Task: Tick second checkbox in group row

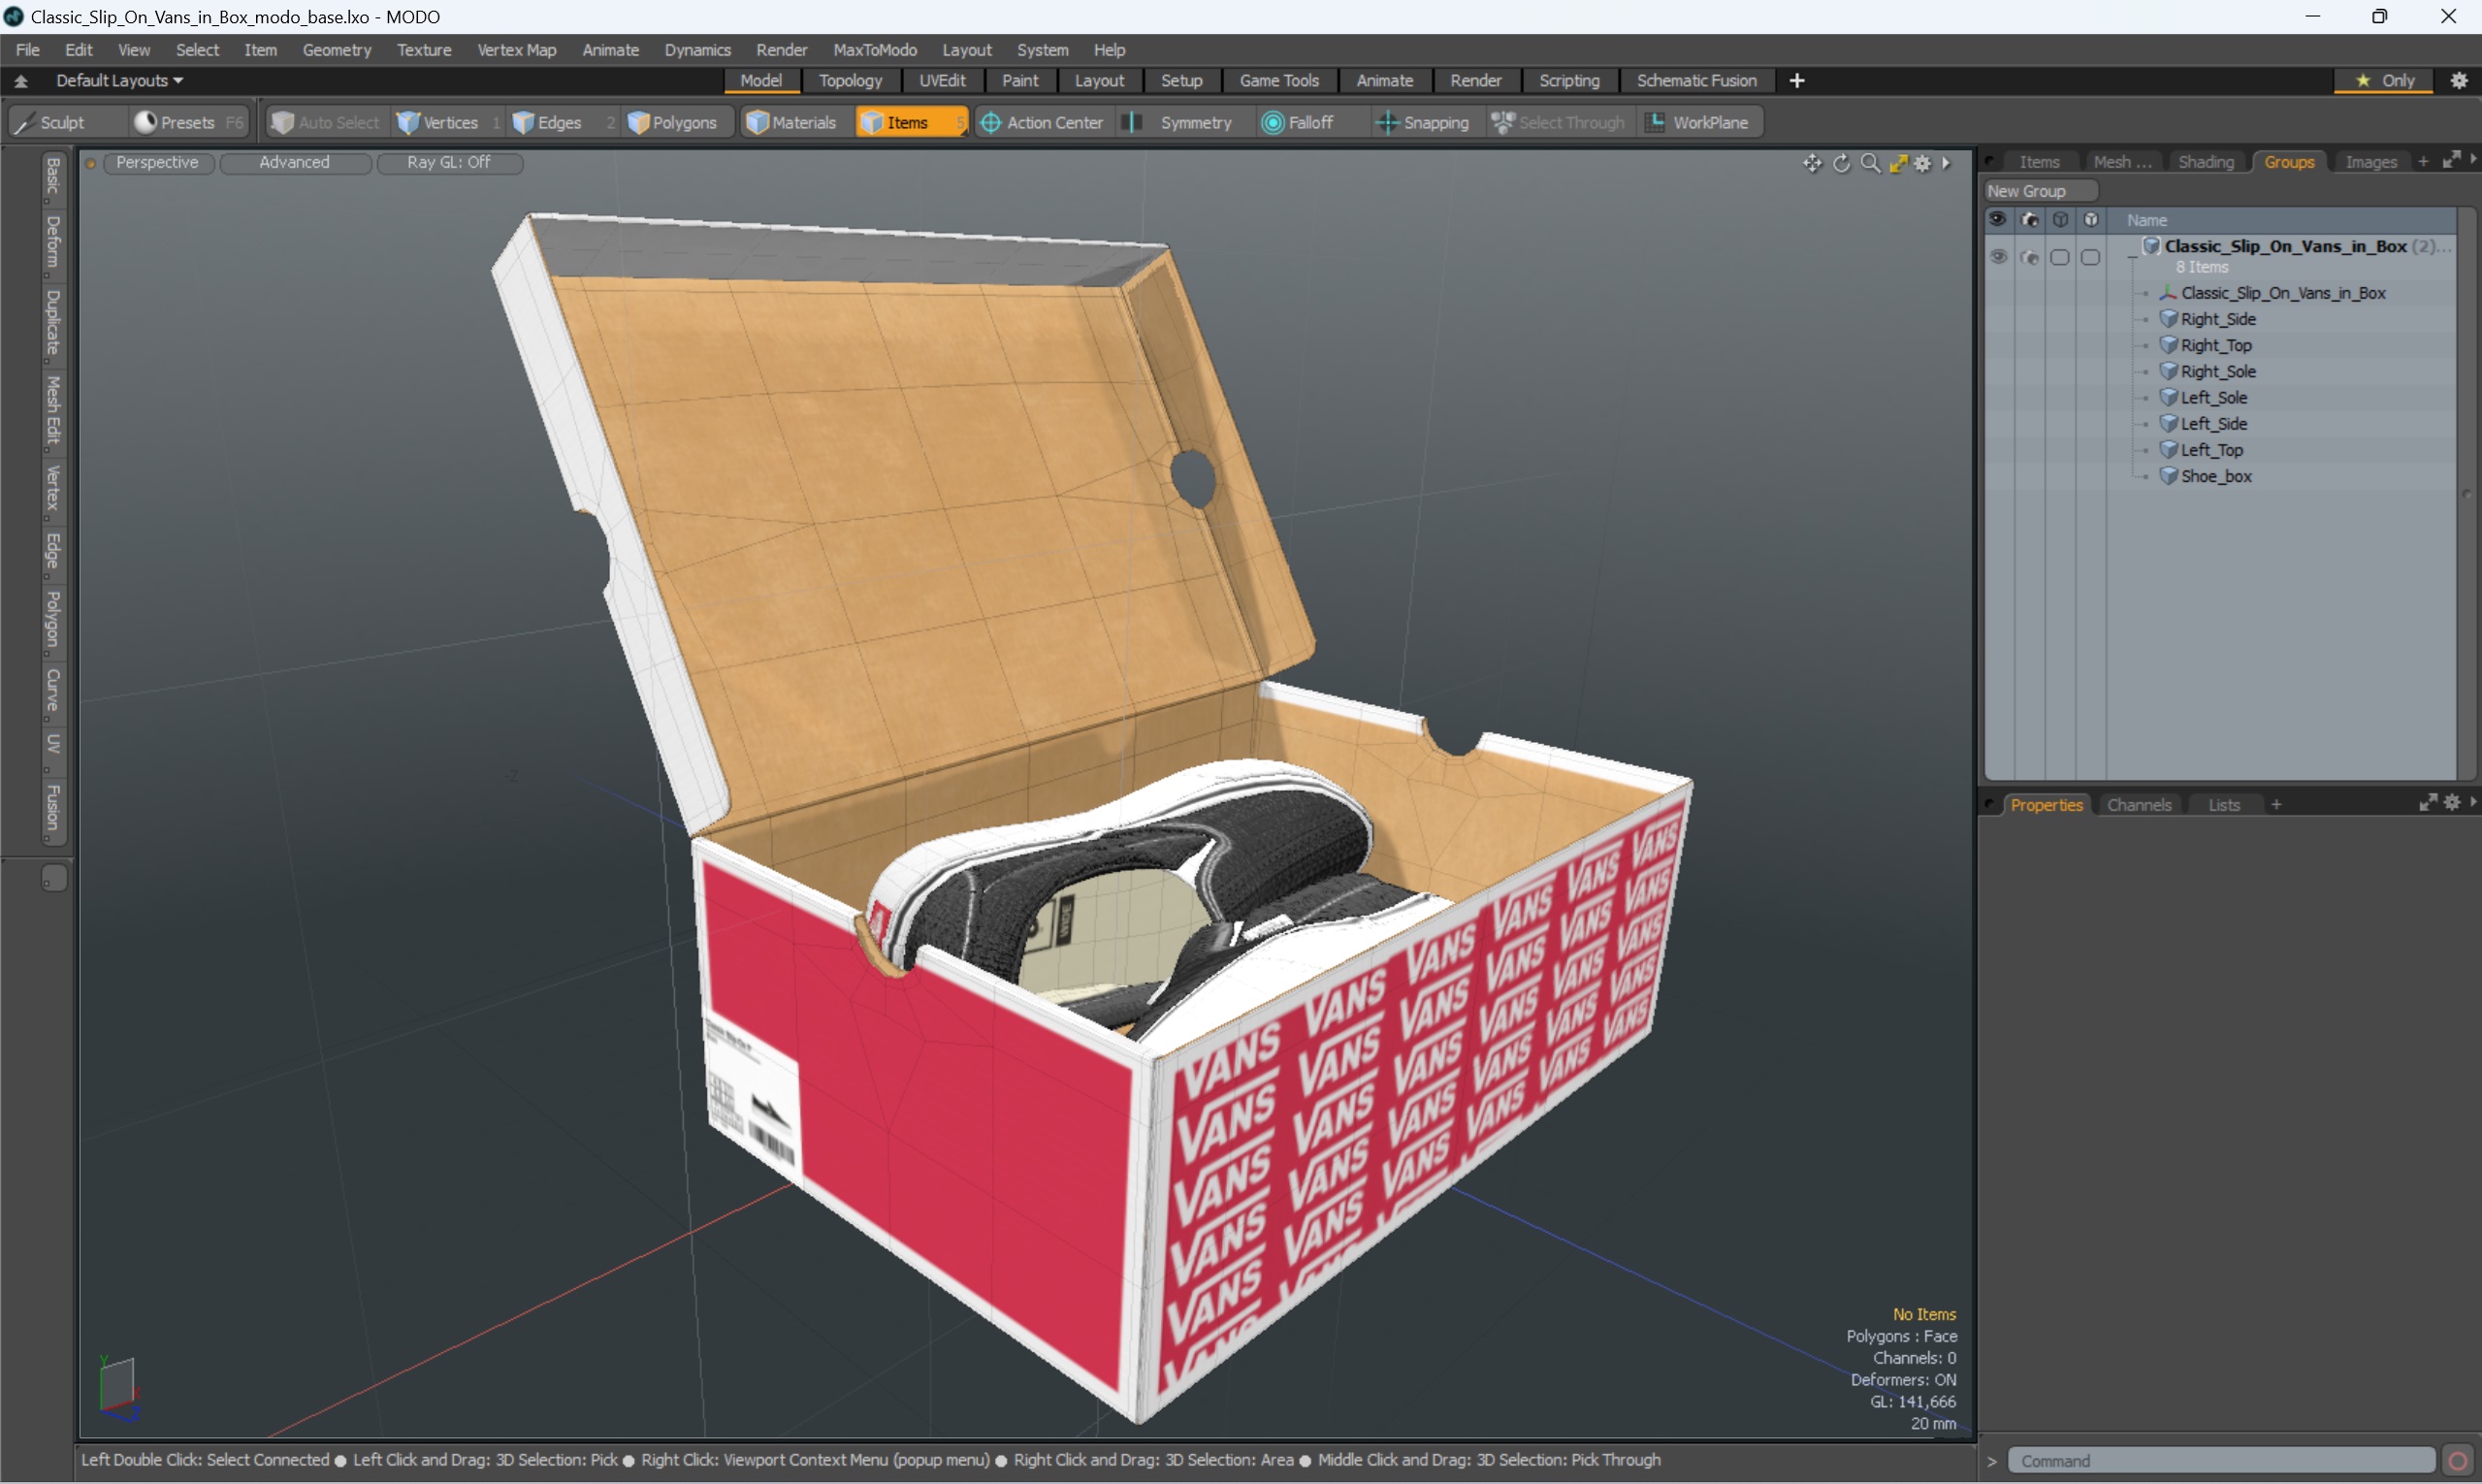Action: (x=2090, y=257)
